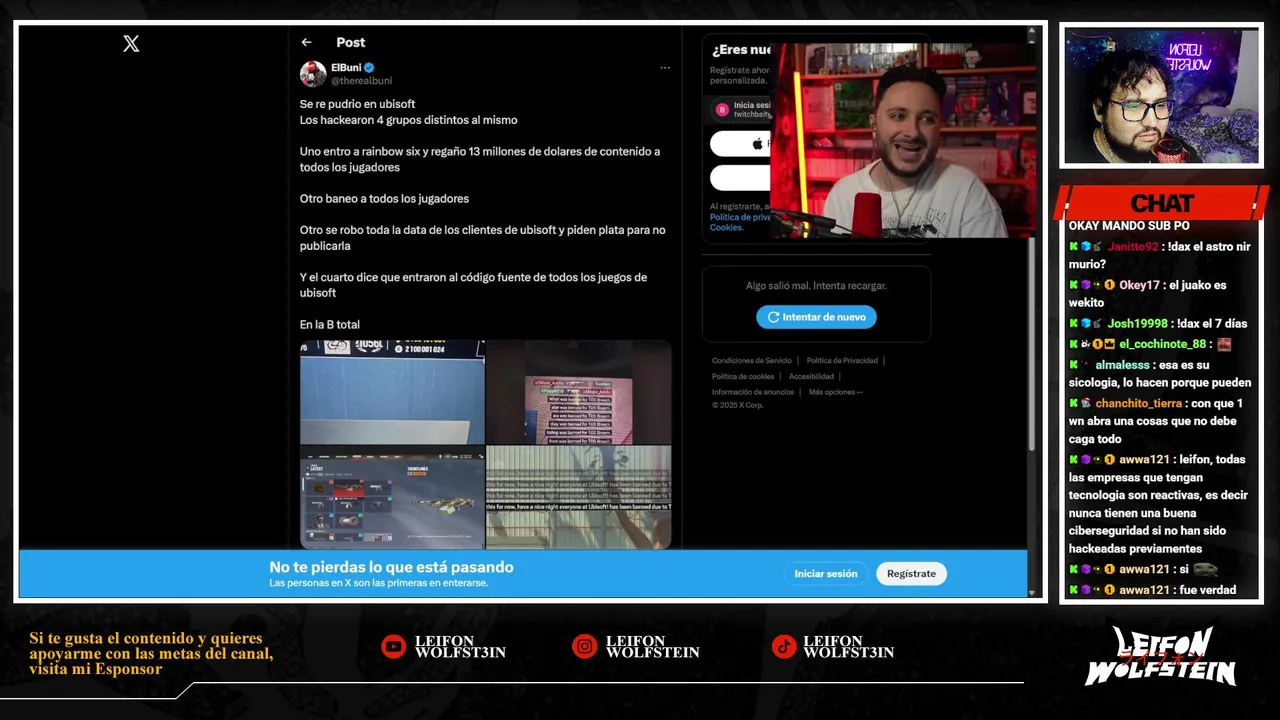Click the Inicia sesión twitchbaity account button
The width and height of the screenshot is (1280, 720).
[741, 109]
